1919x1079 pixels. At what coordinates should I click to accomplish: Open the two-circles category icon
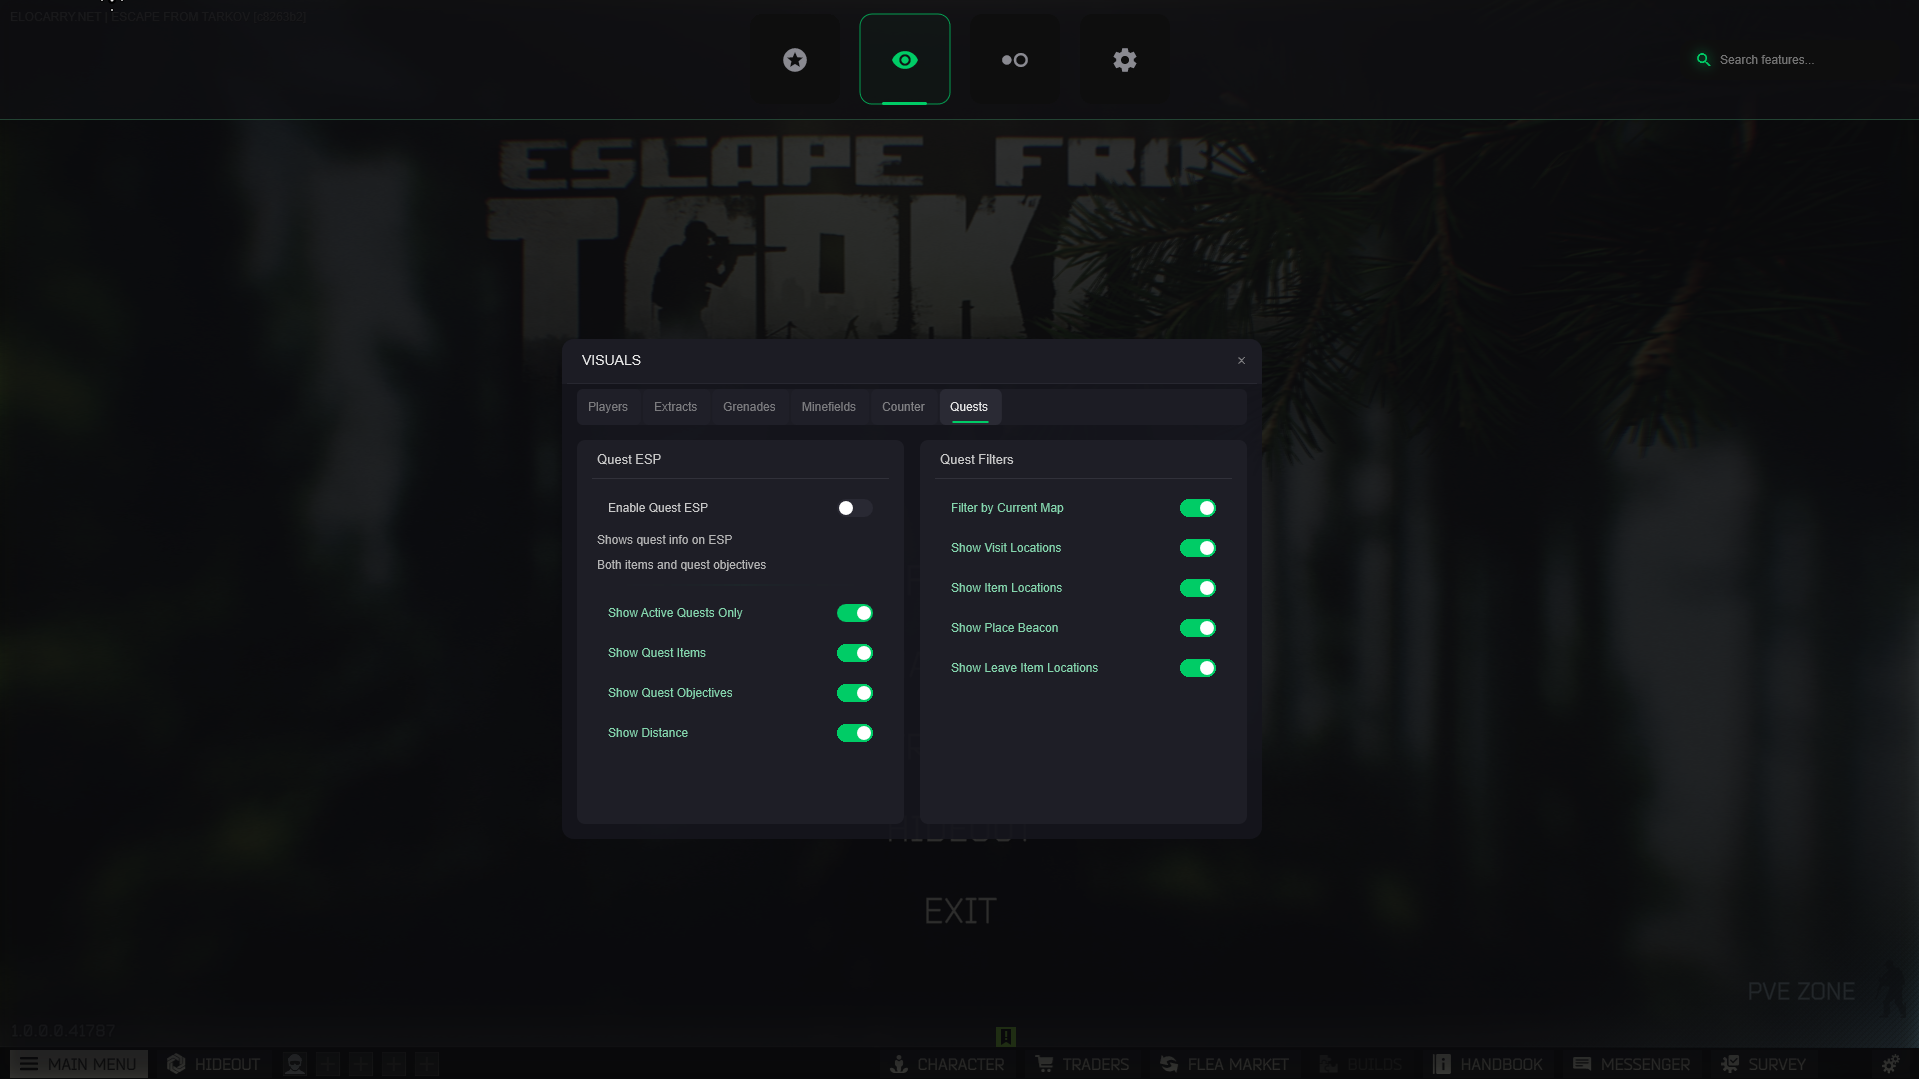click(x=1014, y=60)
